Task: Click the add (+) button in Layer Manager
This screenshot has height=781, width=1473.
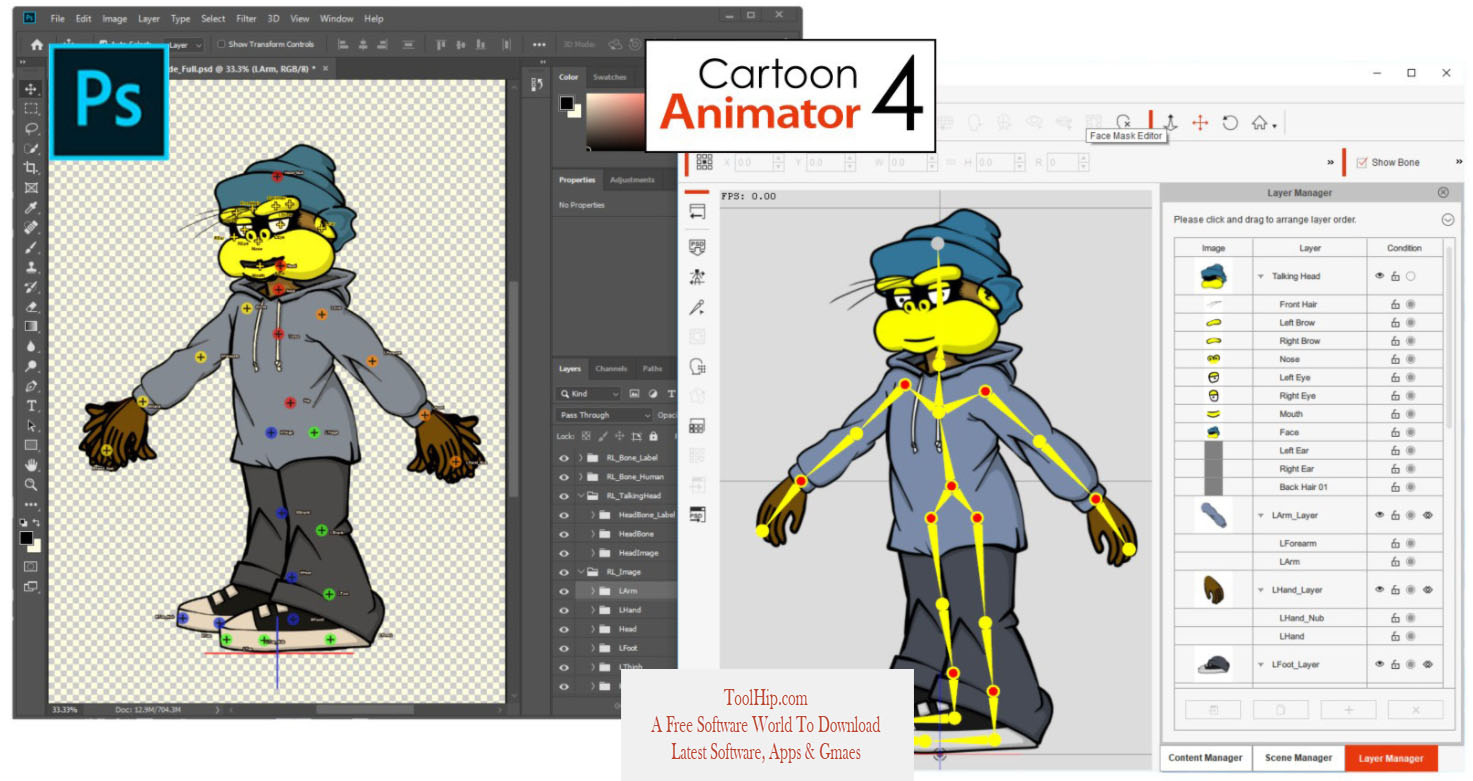Action: pyautogui.click(x=1348, y=709)
